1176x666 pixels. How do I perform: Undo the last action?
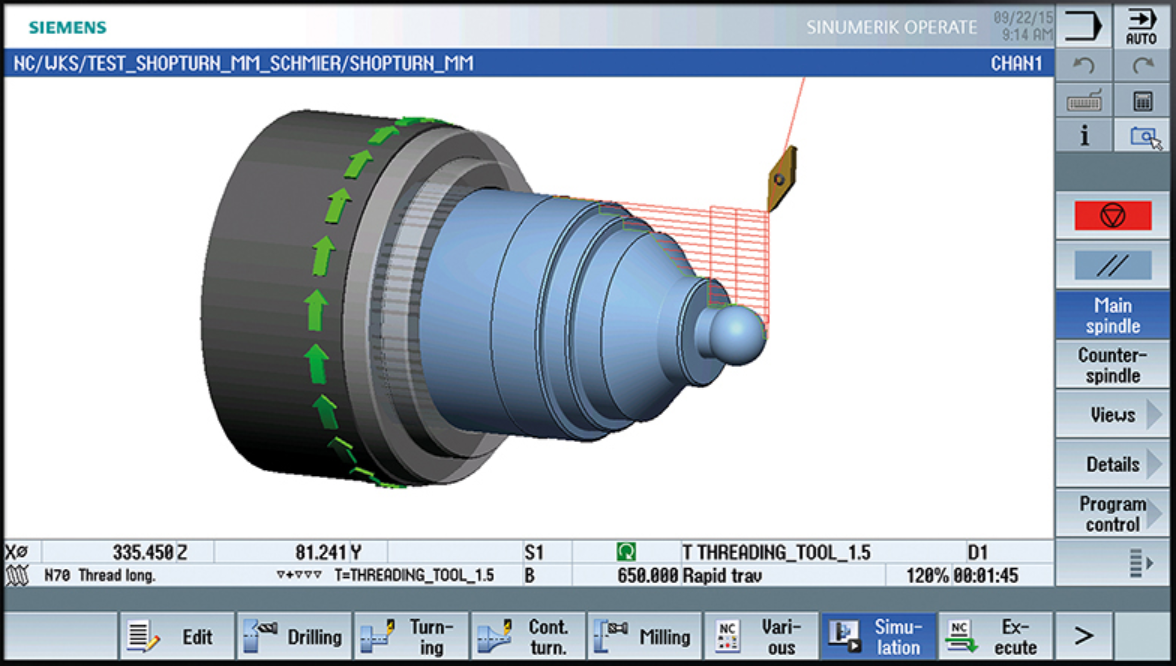pyautogui.click(x=1083, y=66)
